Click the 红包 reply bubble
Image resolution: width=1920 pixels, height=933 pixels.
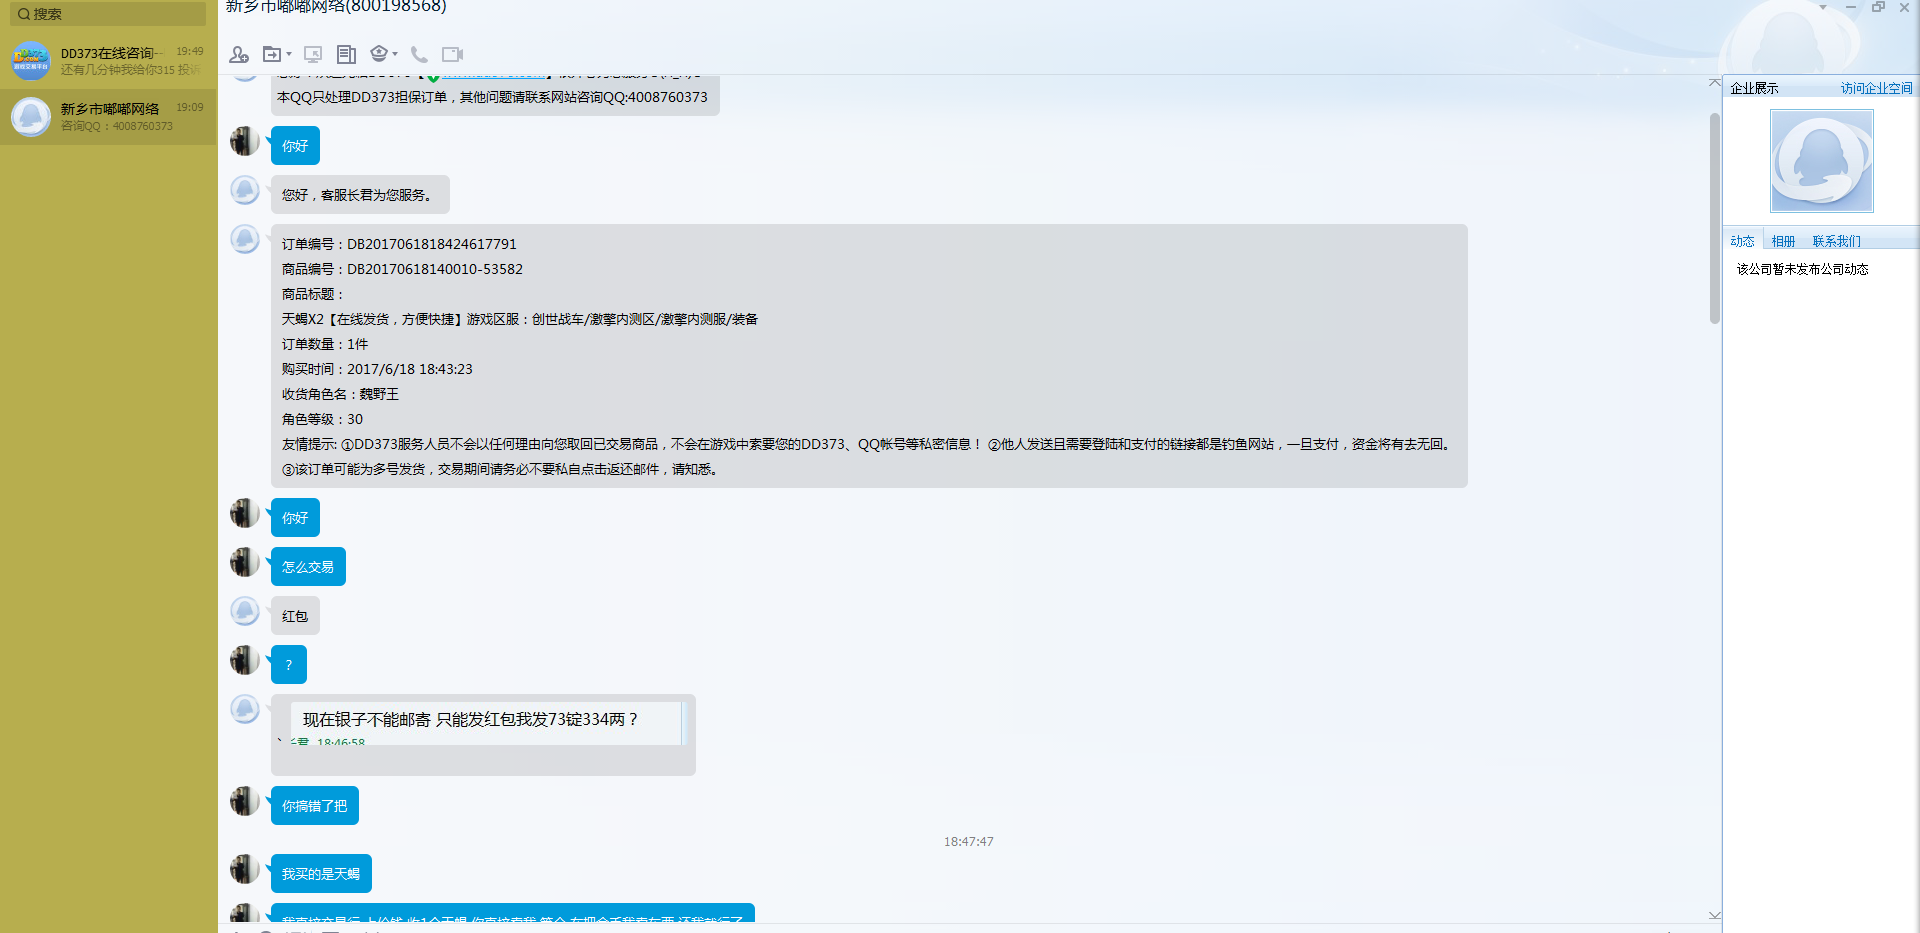pos(295,616)
